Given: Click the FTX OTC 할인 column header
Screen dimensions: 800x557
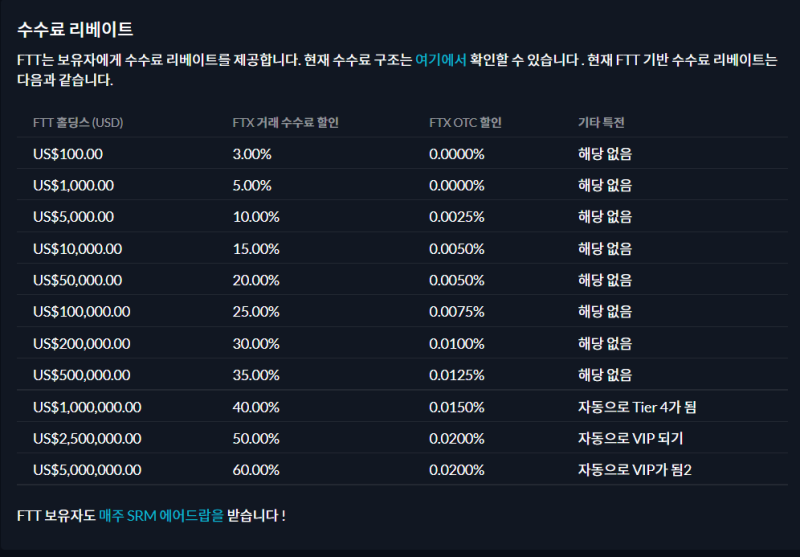Looking at the screenshot, I should 465,123.
